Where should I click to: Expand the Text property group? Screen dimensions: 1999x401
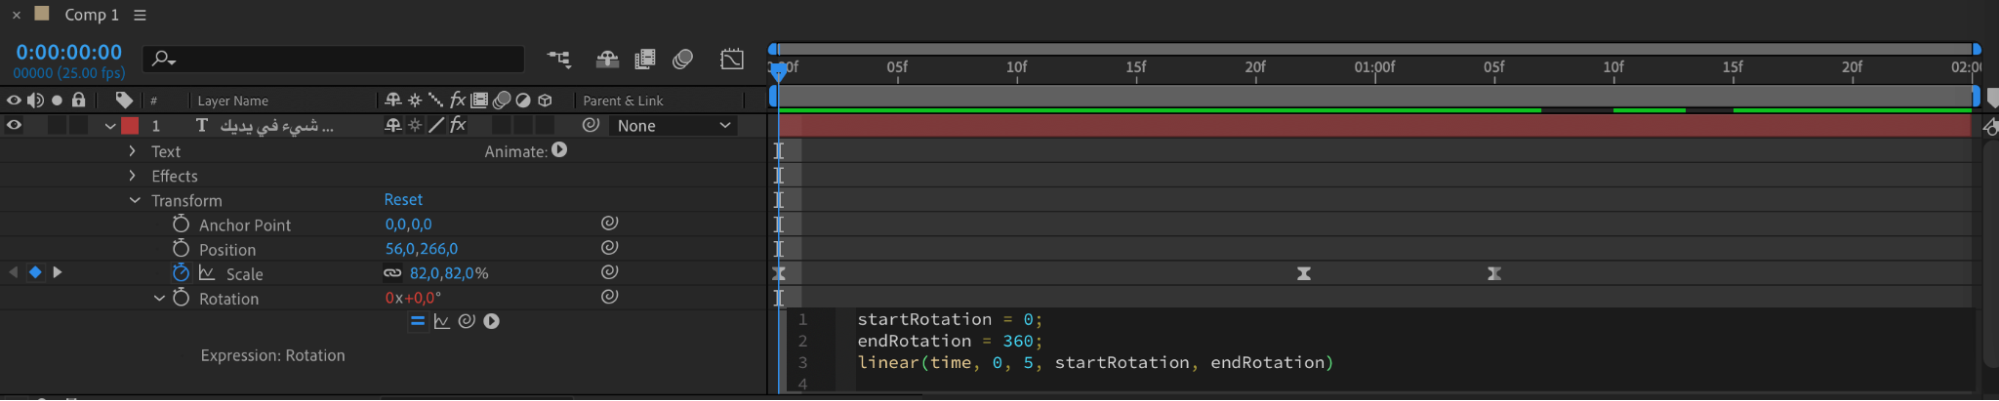pyautogui.click(x=132, y=151)
